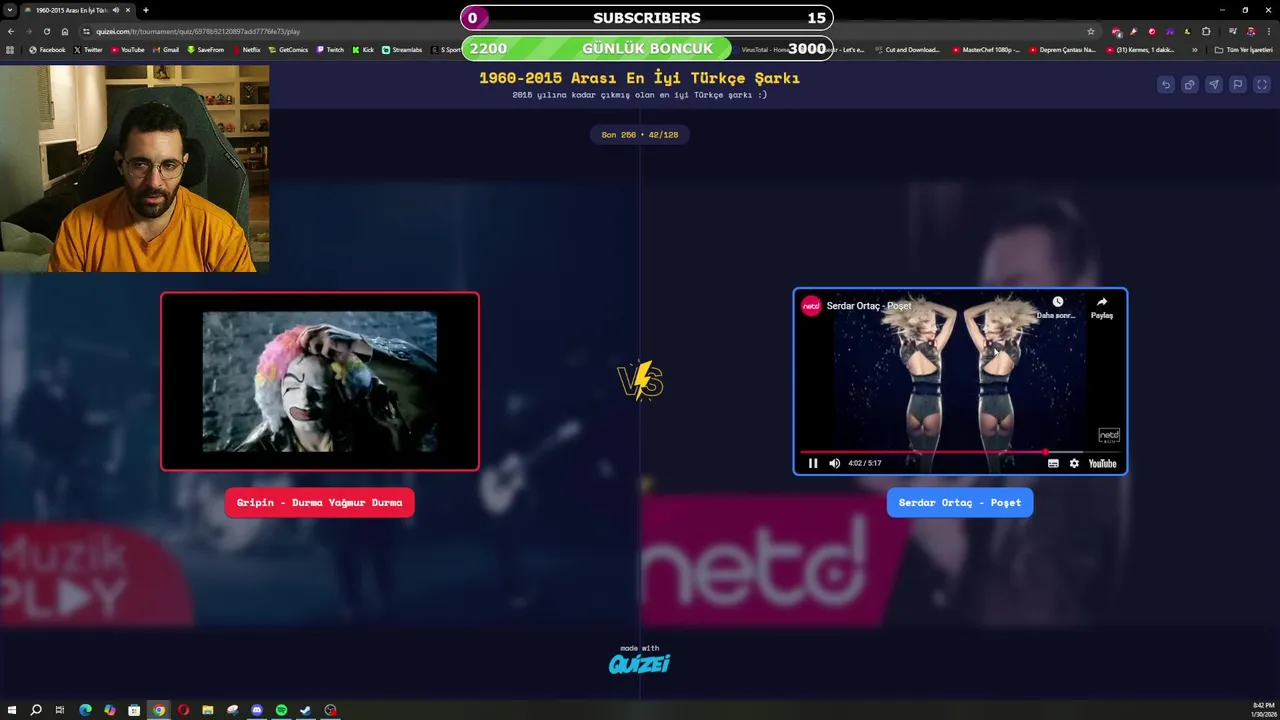
Task: Open YouTube player settings gear
Action: (1074, 463)
